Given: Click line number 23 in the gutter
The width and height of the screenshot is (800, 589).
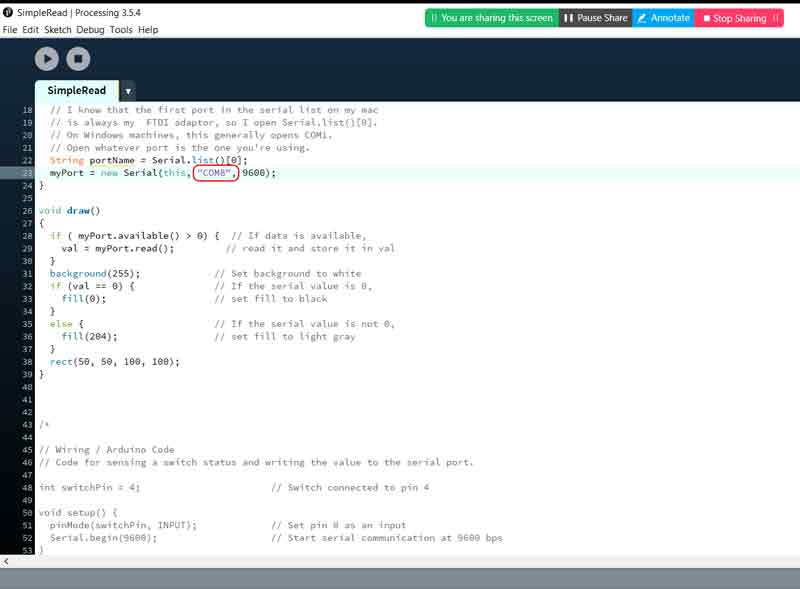Looking at the screenshot, I should (x=27, y=173).
